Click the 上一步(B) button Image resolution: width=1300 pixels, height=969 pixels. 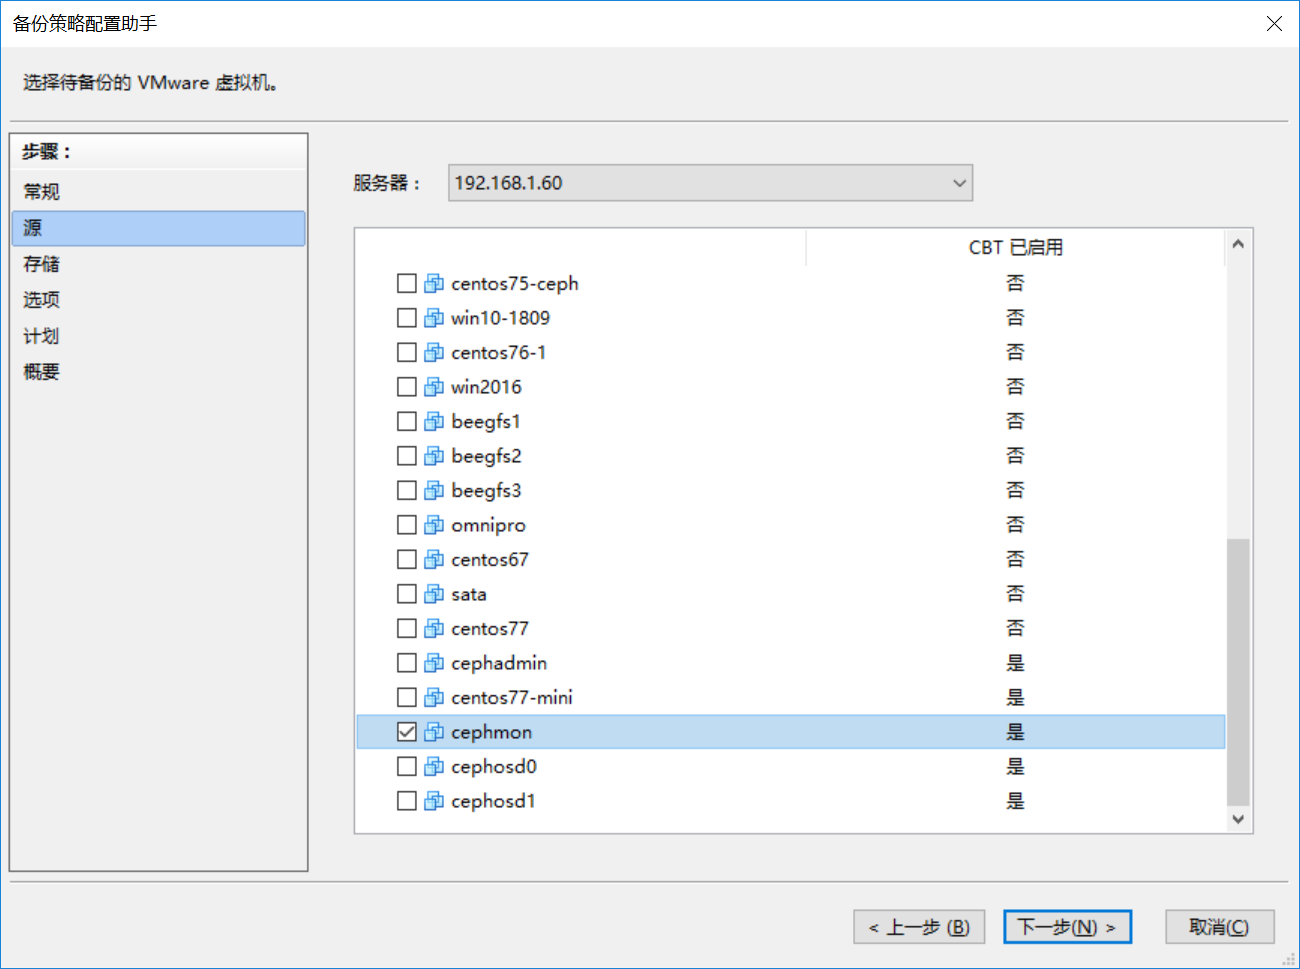tap(918, 927)
